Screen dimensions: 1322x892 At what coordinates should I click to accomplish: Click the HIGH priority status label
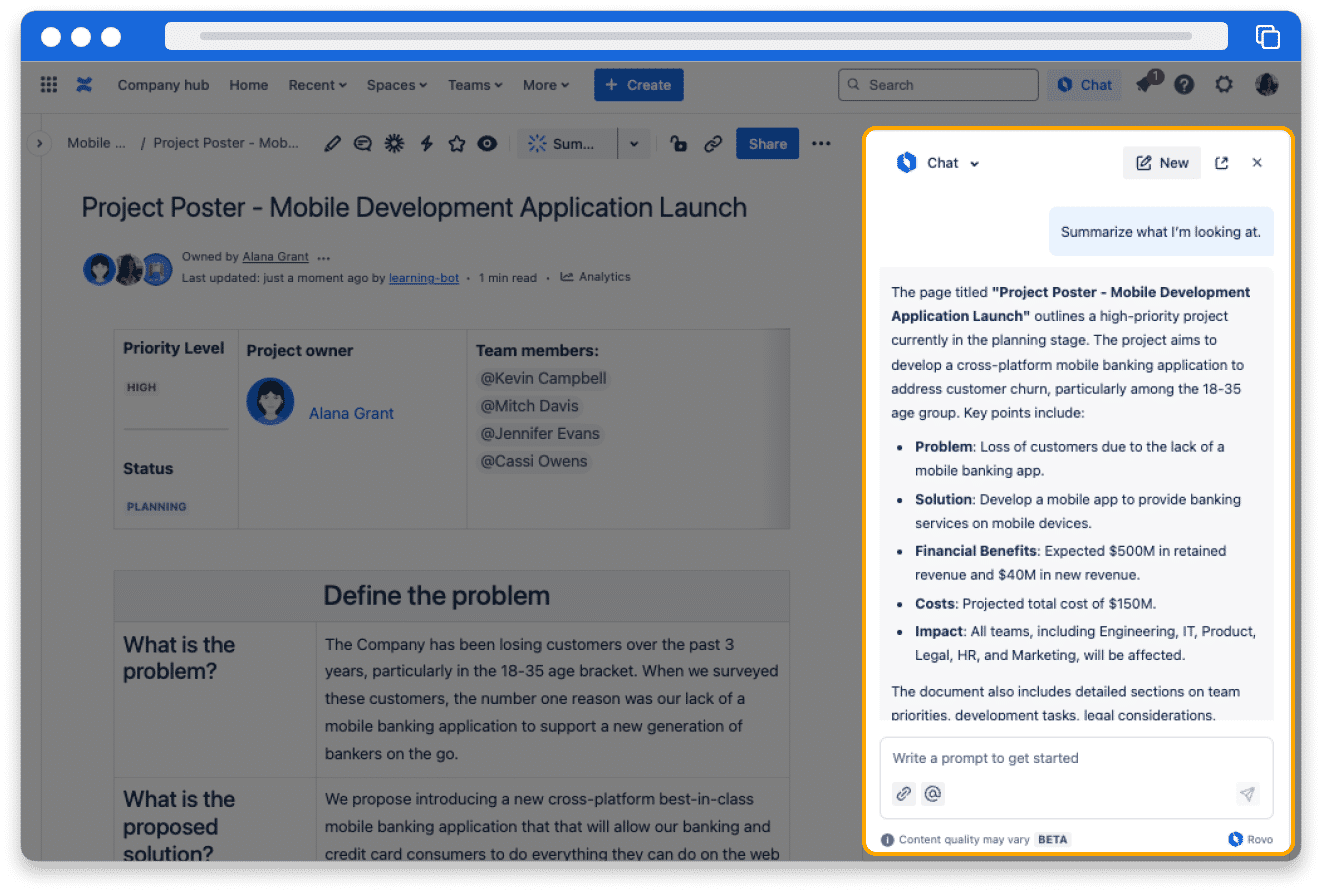[x=141, y=387]
